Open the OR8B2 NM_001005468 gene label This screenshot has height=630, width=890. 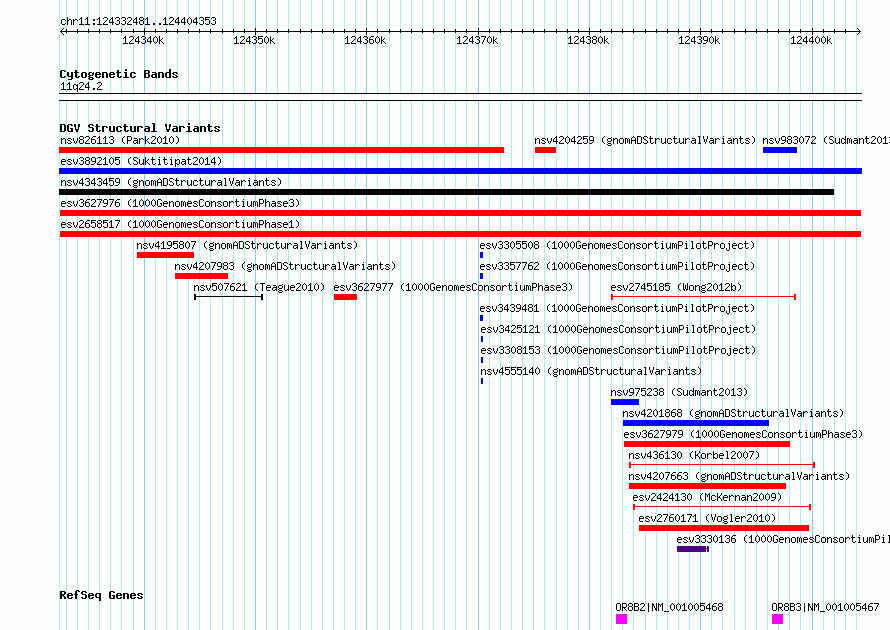point(670,607)
